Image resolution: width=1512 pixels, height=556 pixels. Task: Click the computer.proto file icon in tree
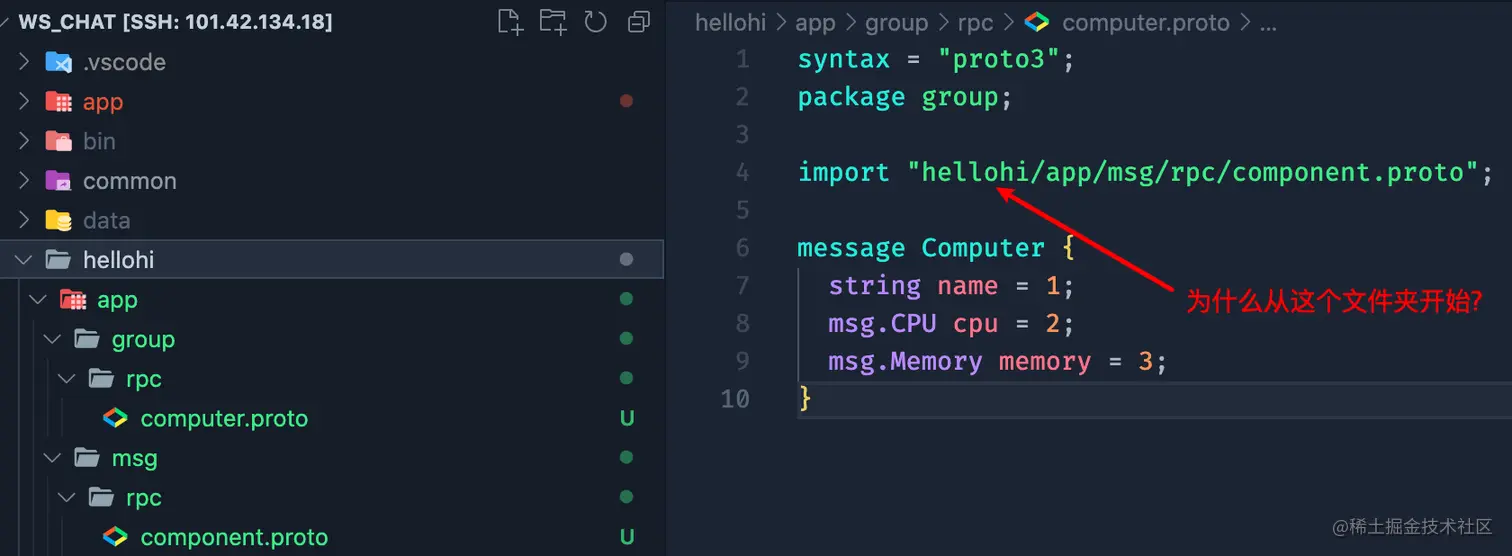(x=116, y=418)
